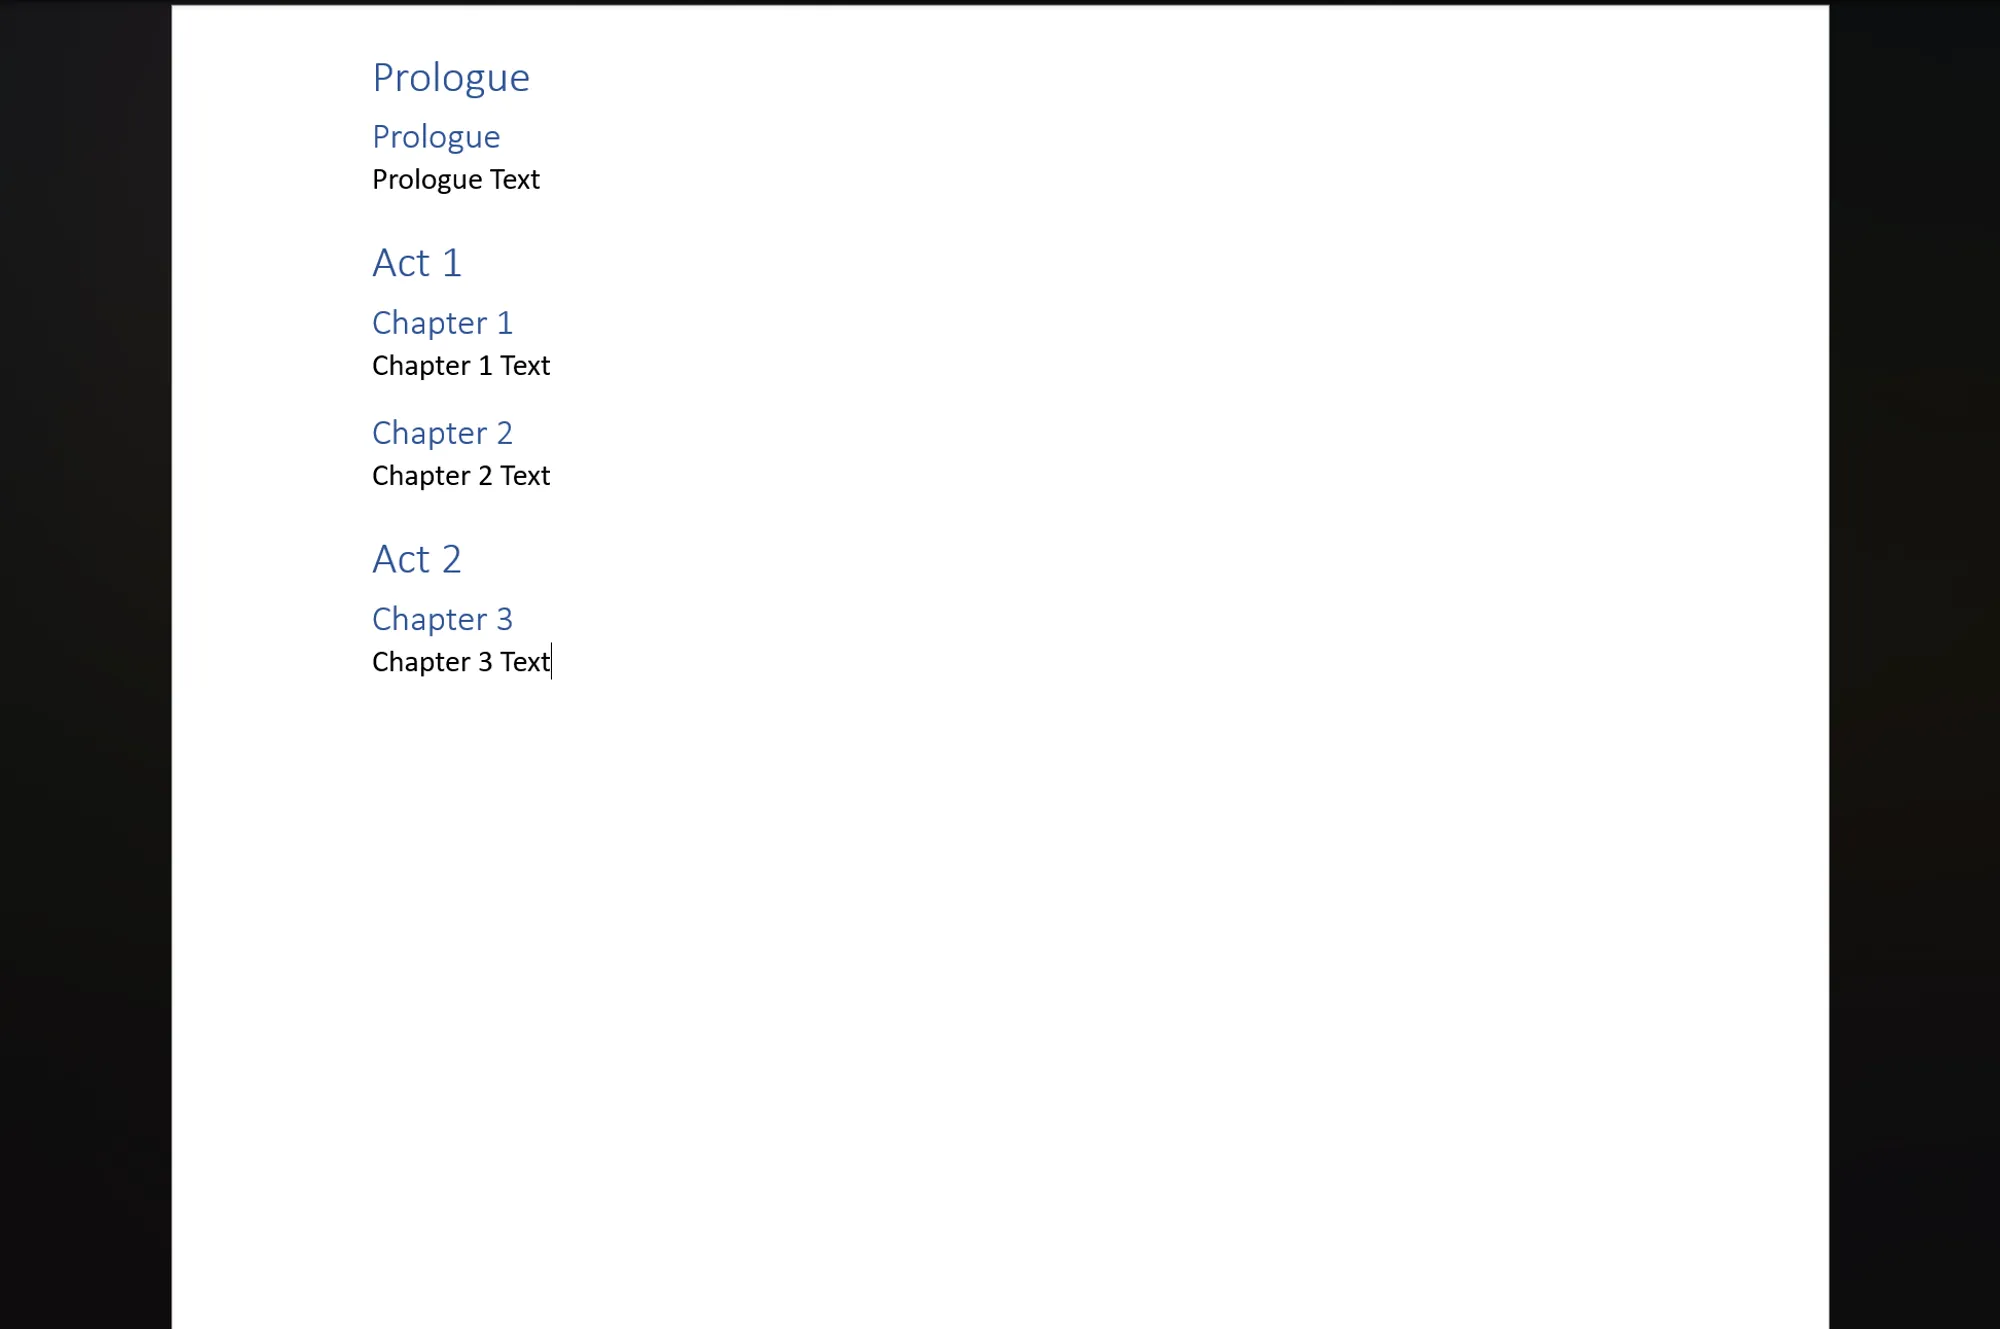Select the Chapter 1 title
2000x1329 pixels.
pyautogui.click(x=442, y=320)
